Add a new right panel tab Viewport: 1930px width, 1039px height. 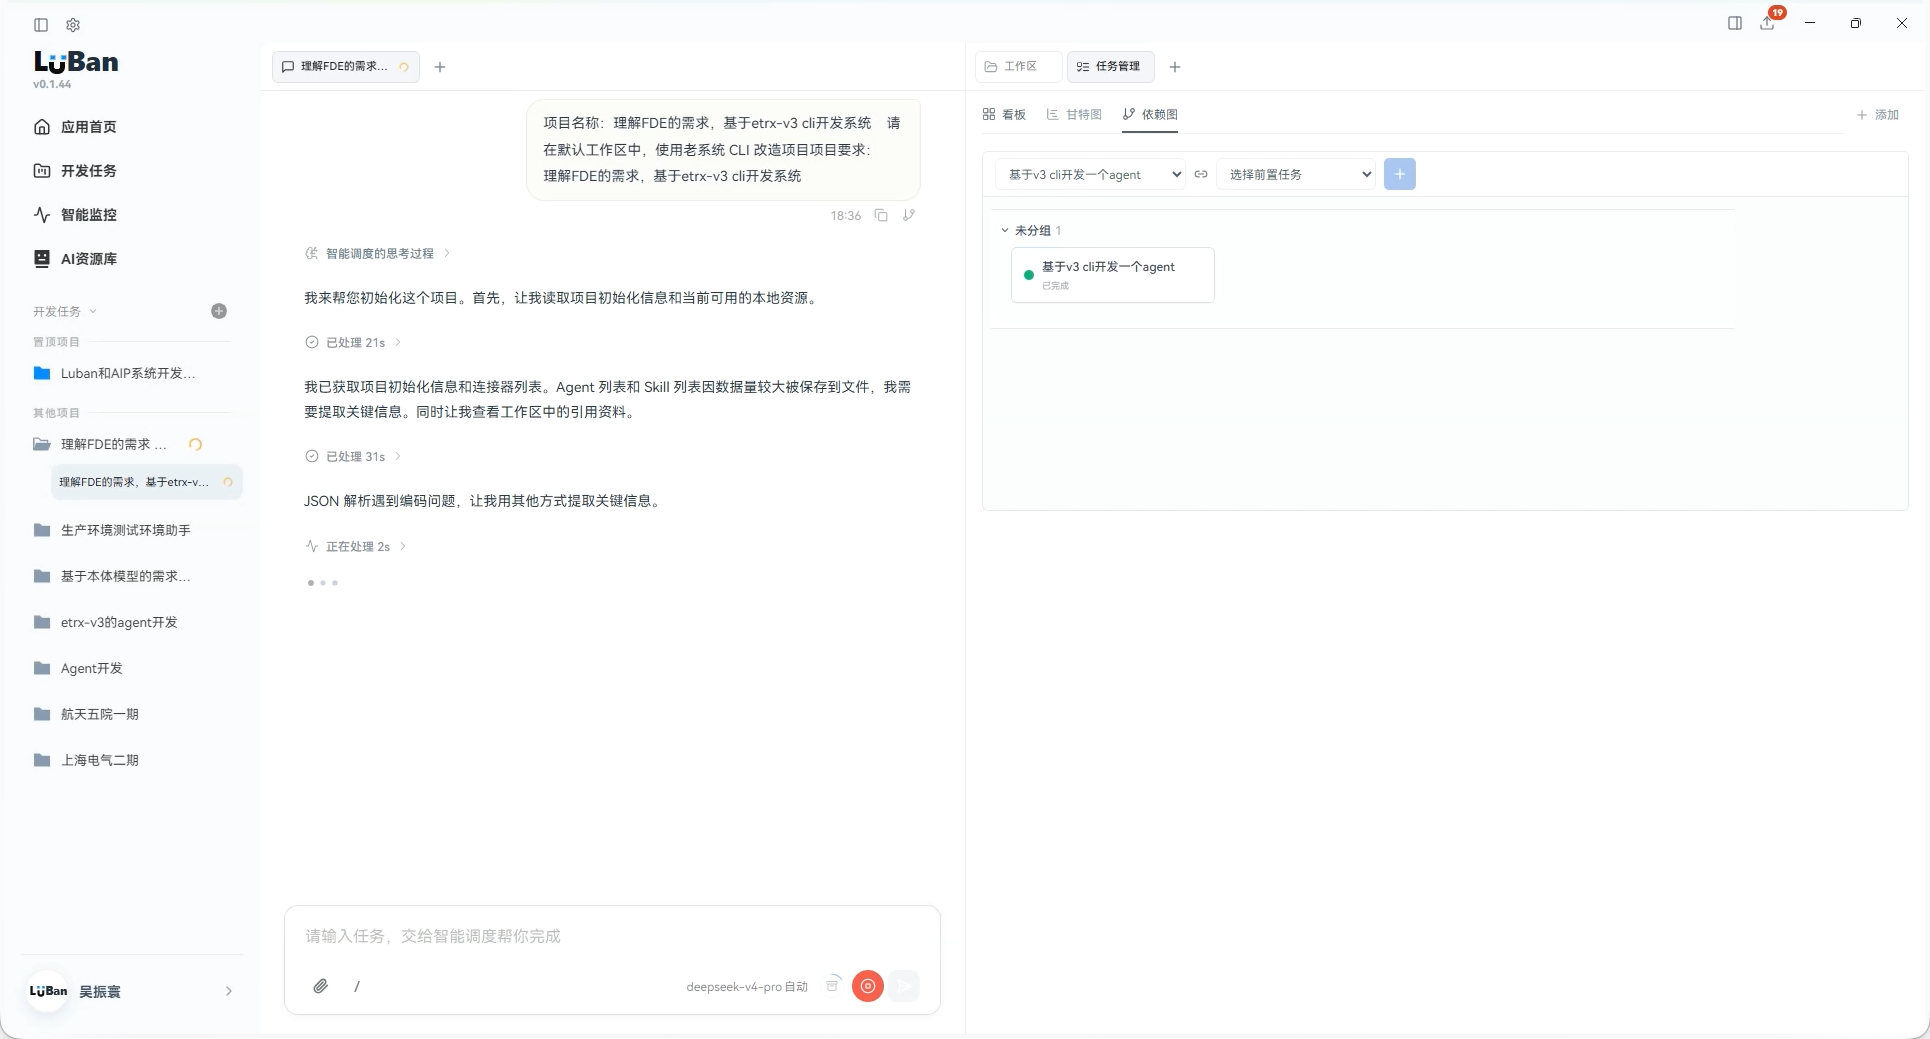pyautogui.click(x=1175, y=67)
